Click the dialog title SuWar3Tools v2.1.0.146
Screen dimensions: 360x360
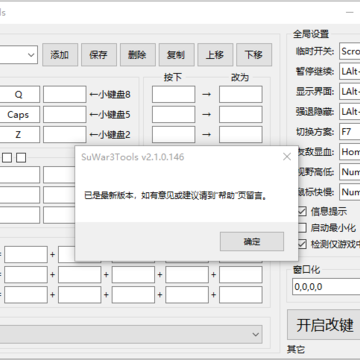[x=133, y=157]
